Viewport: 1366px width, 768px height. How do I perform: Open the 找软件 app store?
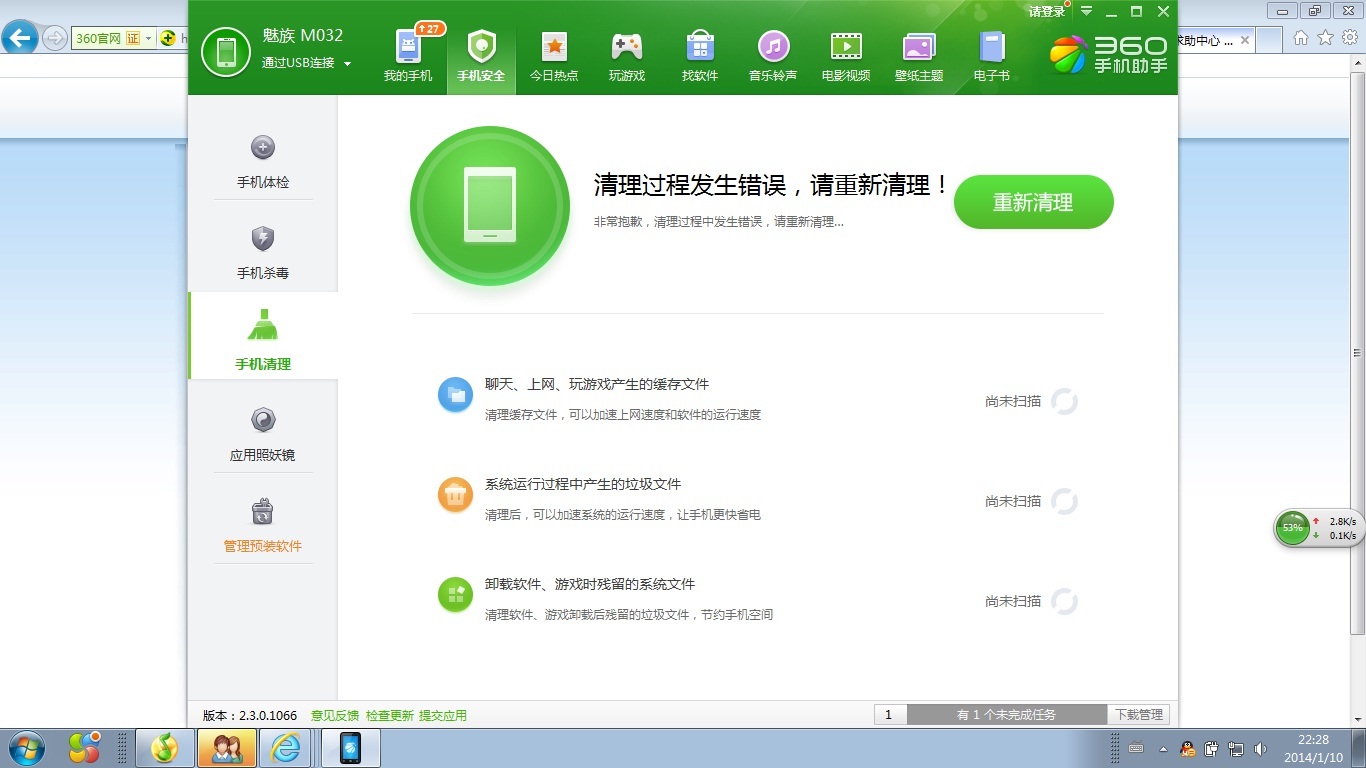click(x=700, y=56)
